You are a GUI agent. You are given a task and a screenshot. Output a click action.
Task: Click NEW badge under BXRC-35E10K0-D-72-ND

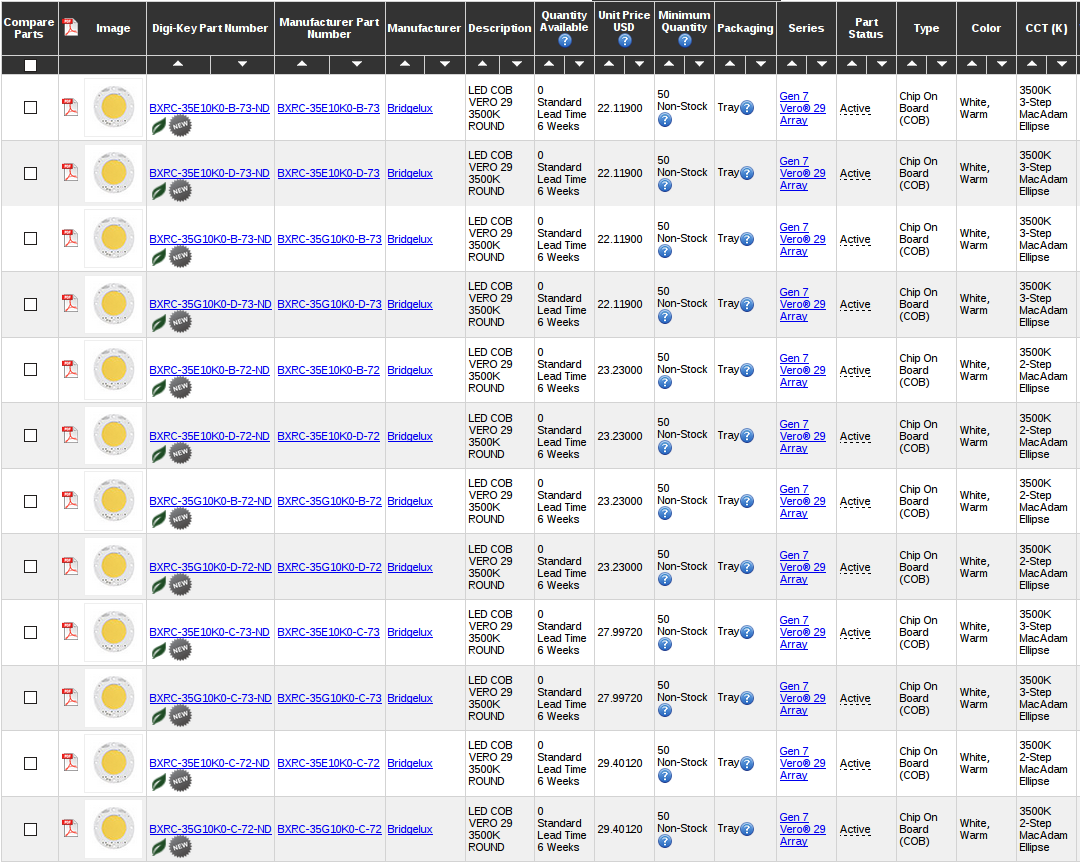pyautogui.click(x=180, y=453)
